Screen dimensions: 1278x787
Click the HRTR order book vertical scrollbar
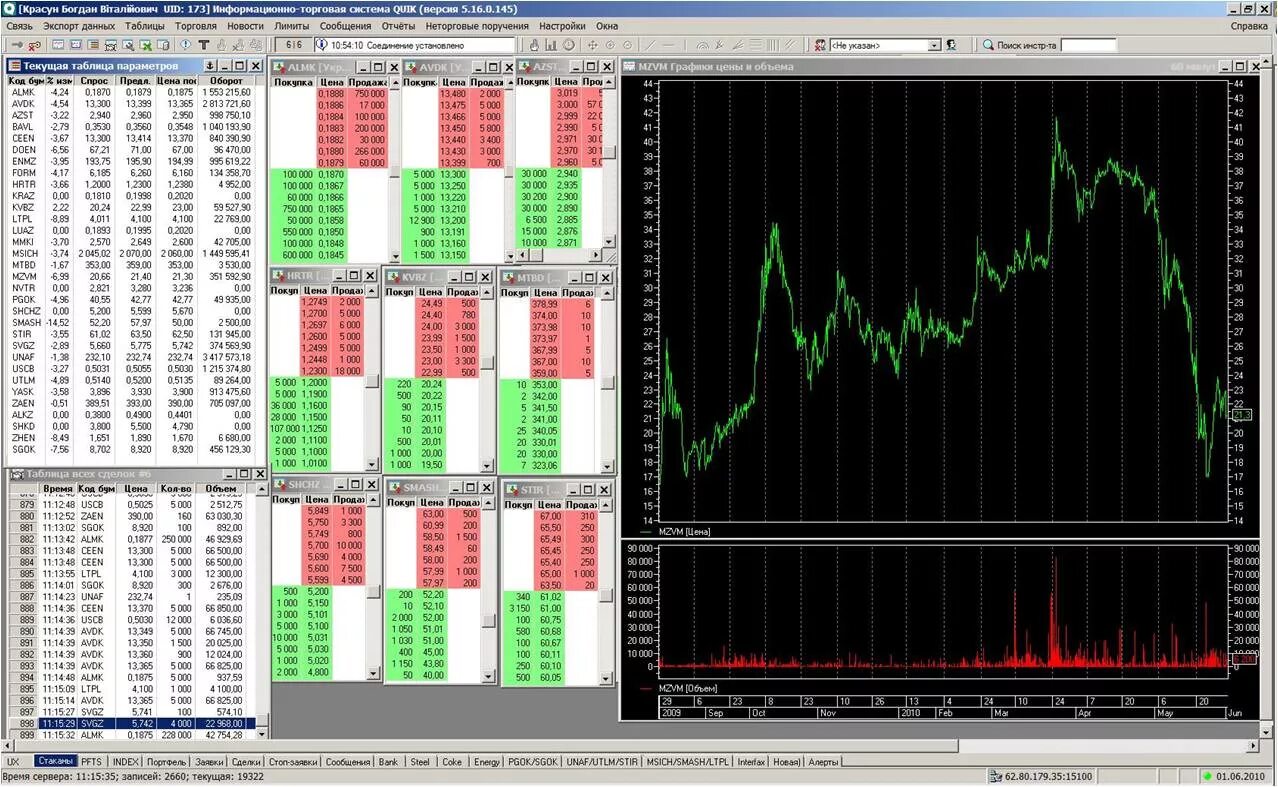372,378
